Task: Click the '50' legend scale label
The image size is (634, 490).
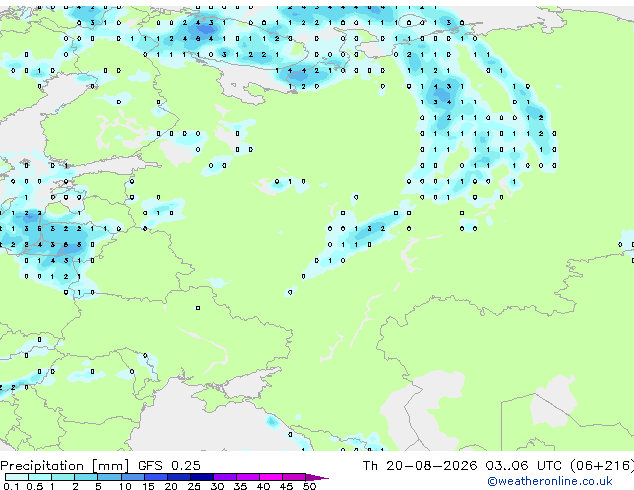Action: tap(310, 486)
